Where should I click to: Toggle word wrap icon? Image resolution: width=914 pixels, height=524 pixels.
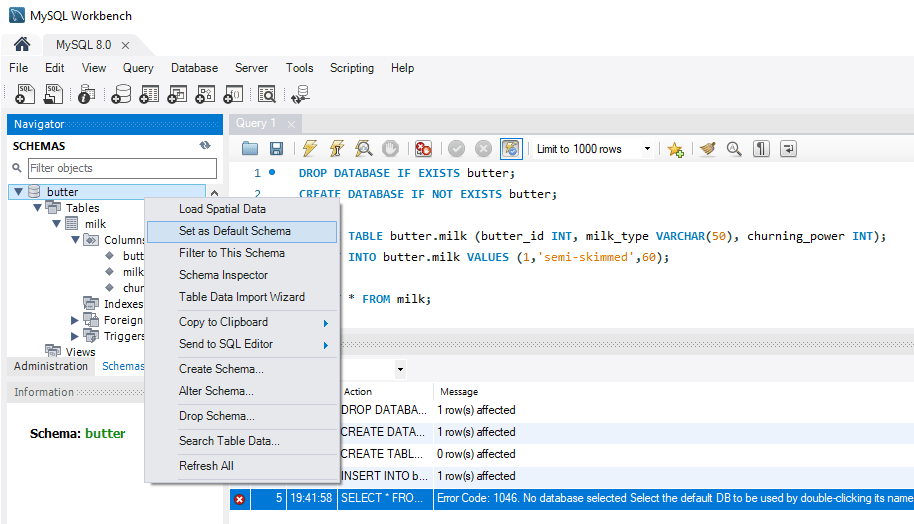(x=788, y=149)
